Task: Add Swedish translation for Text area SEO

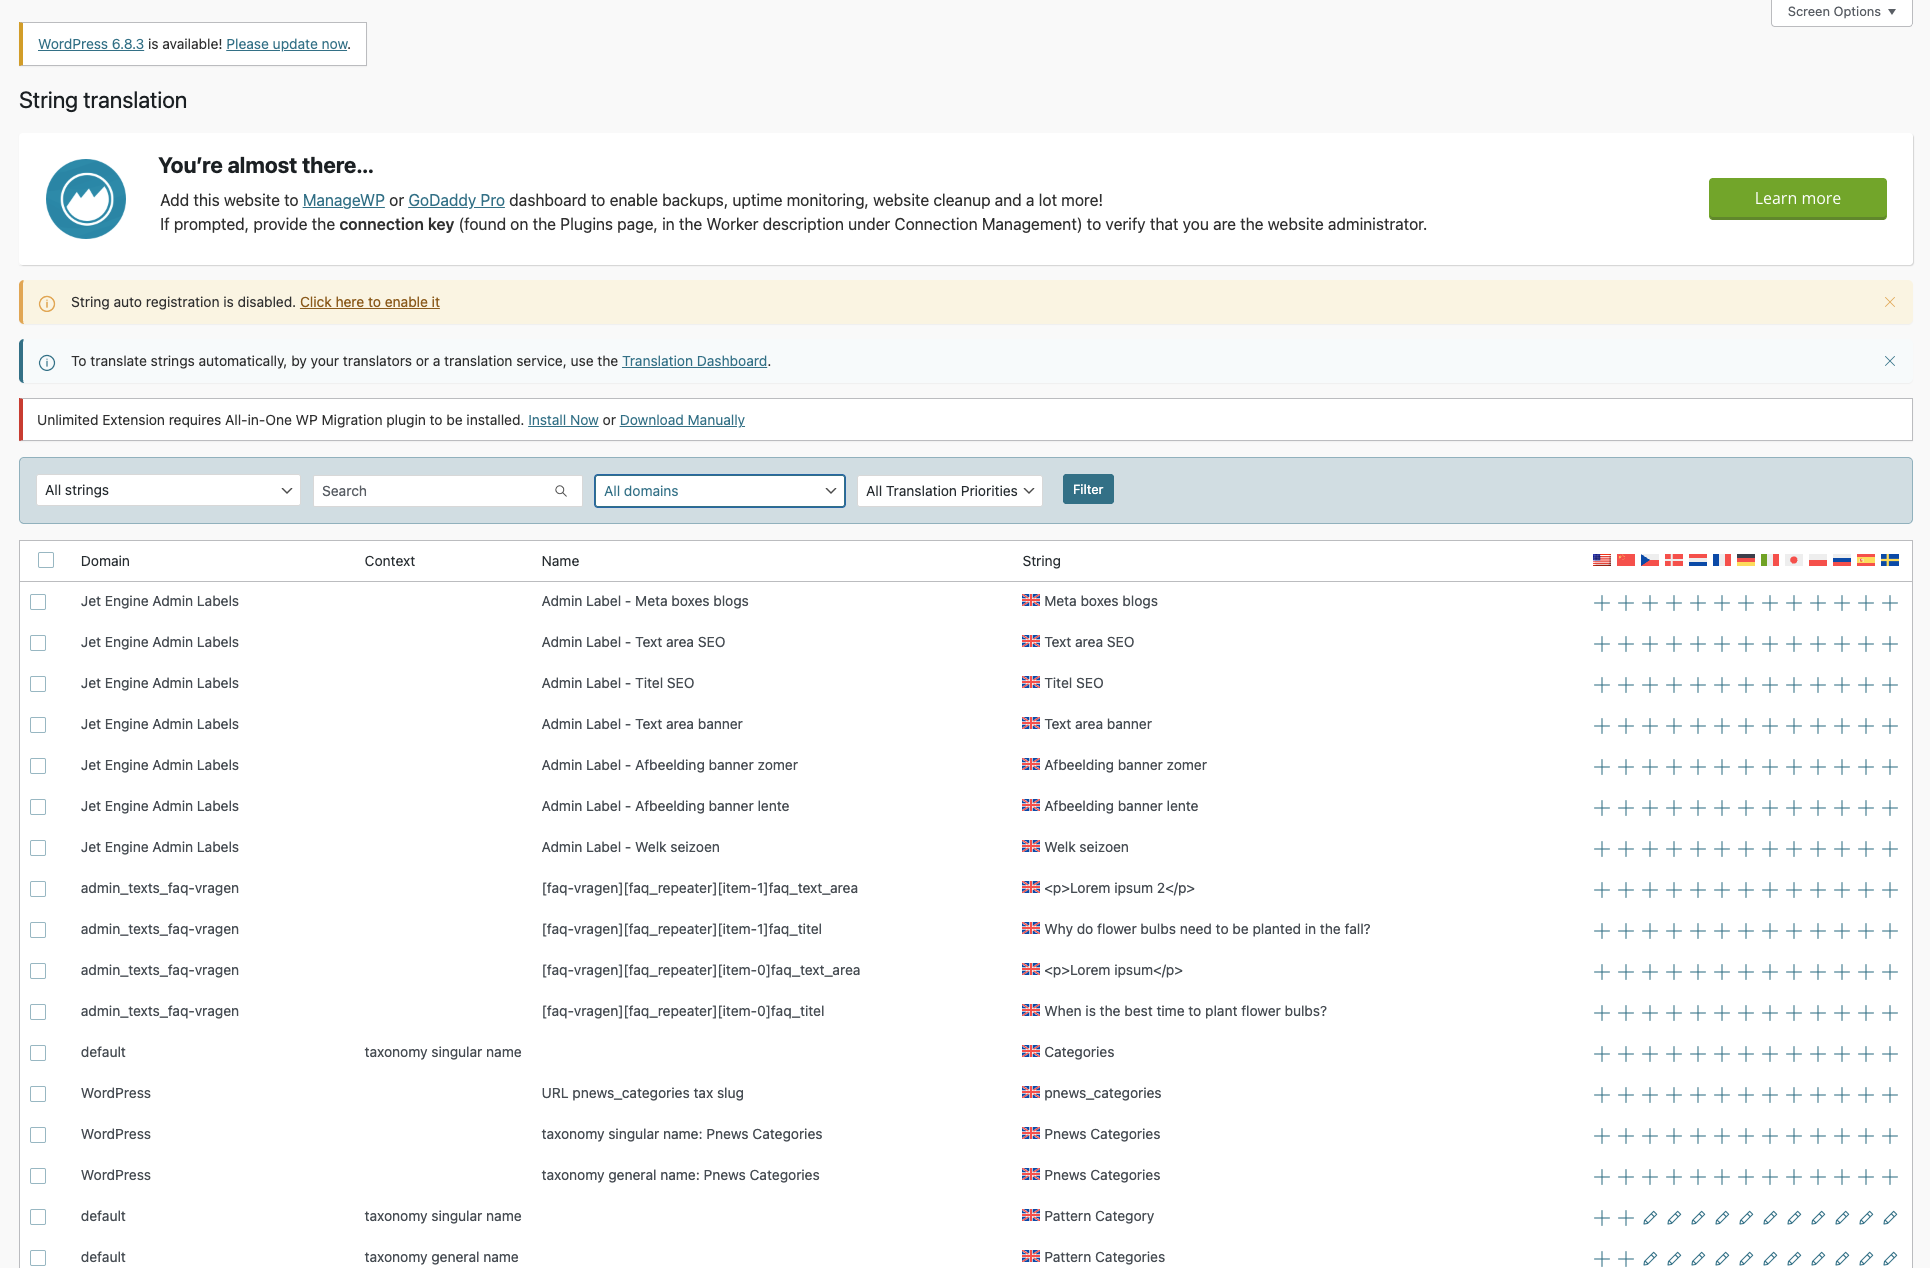Action: tap(1889, 644)
